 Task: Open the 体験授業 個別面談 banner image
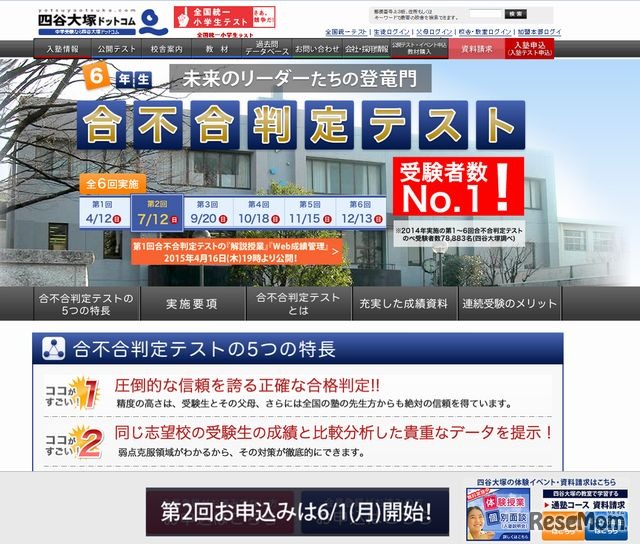pyautogui.click(x=498, y=514)
